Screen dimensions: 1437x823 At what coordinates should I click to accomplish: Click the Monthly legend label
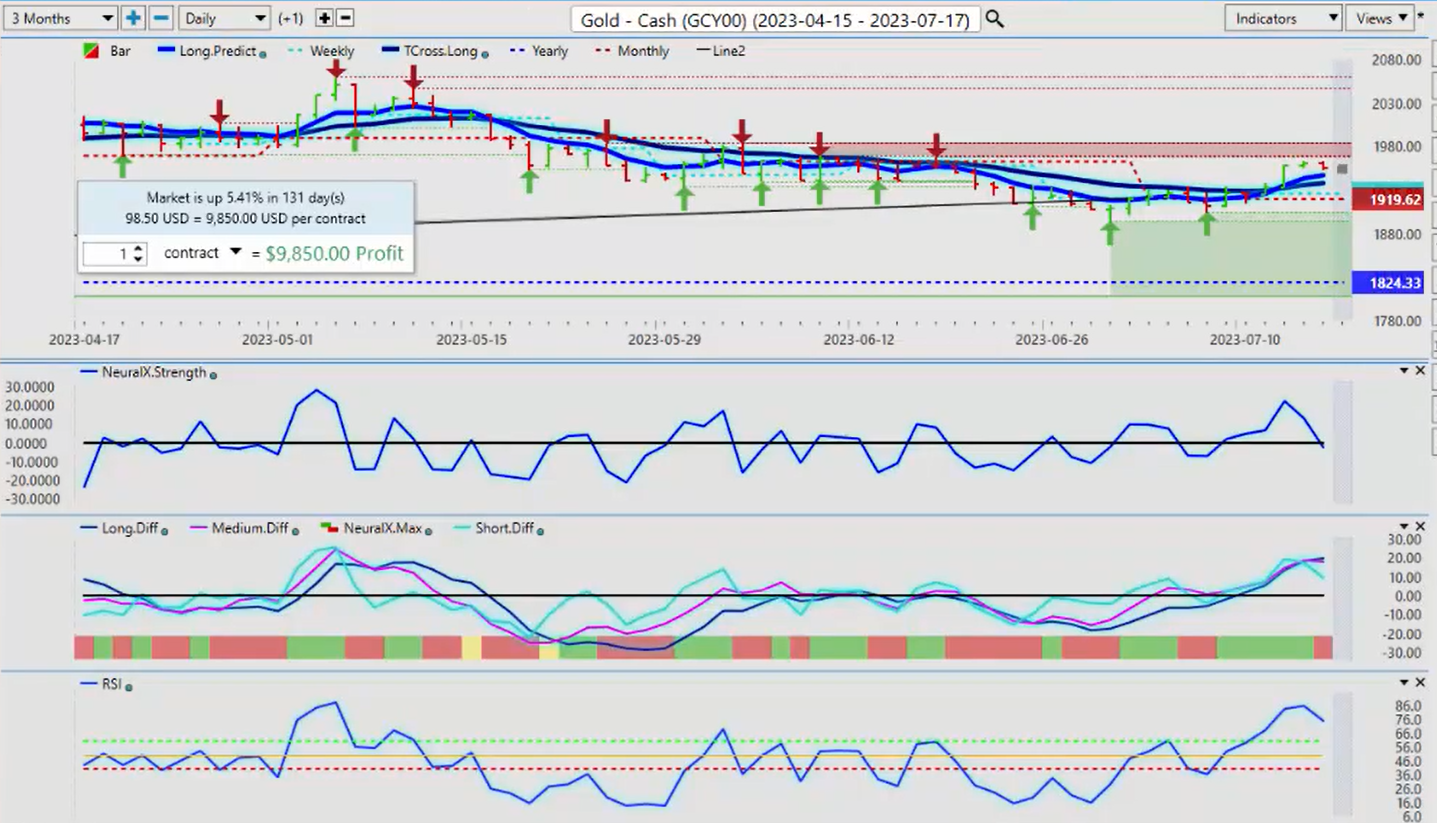644,51
